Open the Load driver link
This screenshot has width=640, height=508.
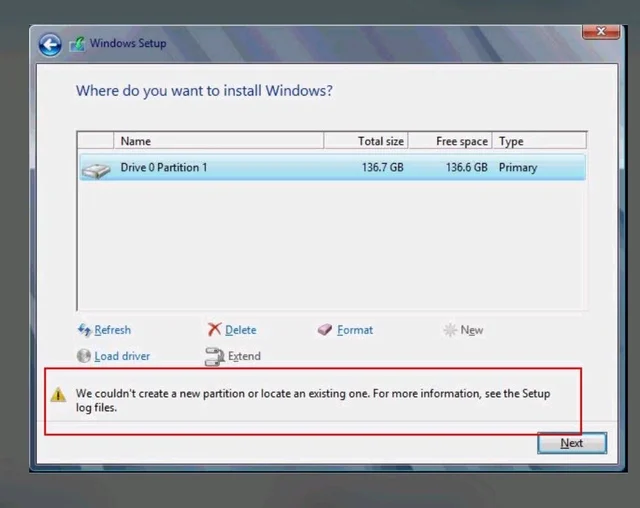click(x=122, y=356)
